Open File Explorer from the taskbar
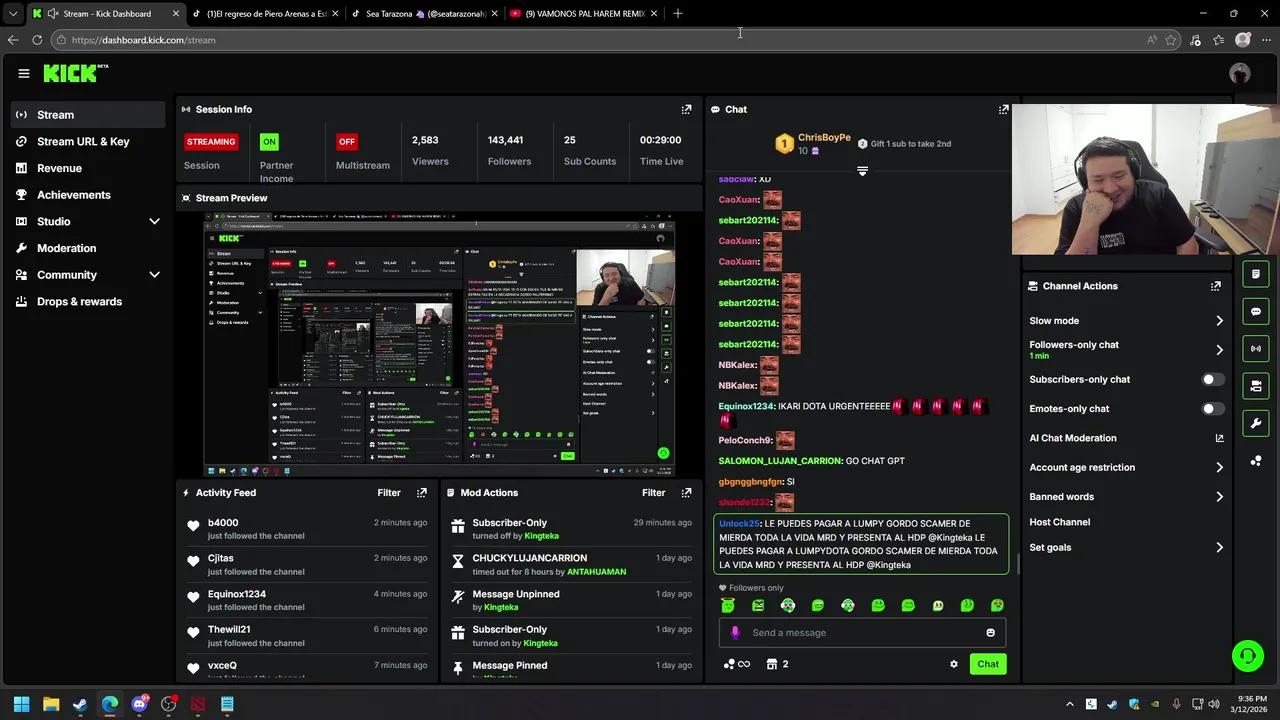 coord(51,704)
